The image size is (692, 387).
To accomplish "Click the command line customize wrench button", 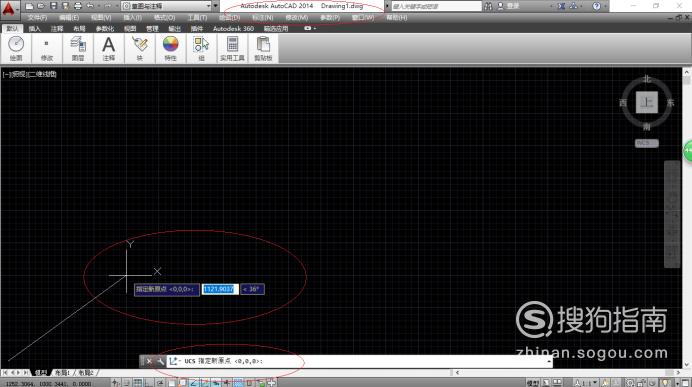I will (x=160, y=361).
